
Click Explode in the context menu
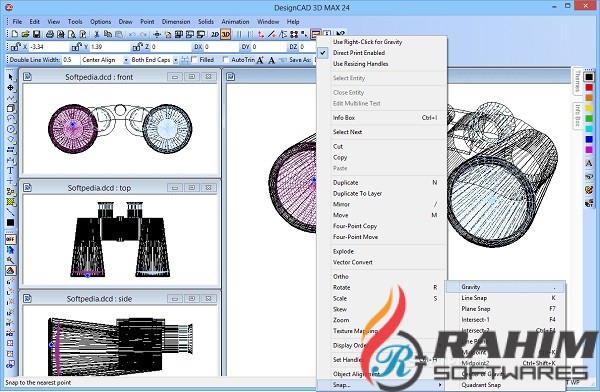click(382, 251)
